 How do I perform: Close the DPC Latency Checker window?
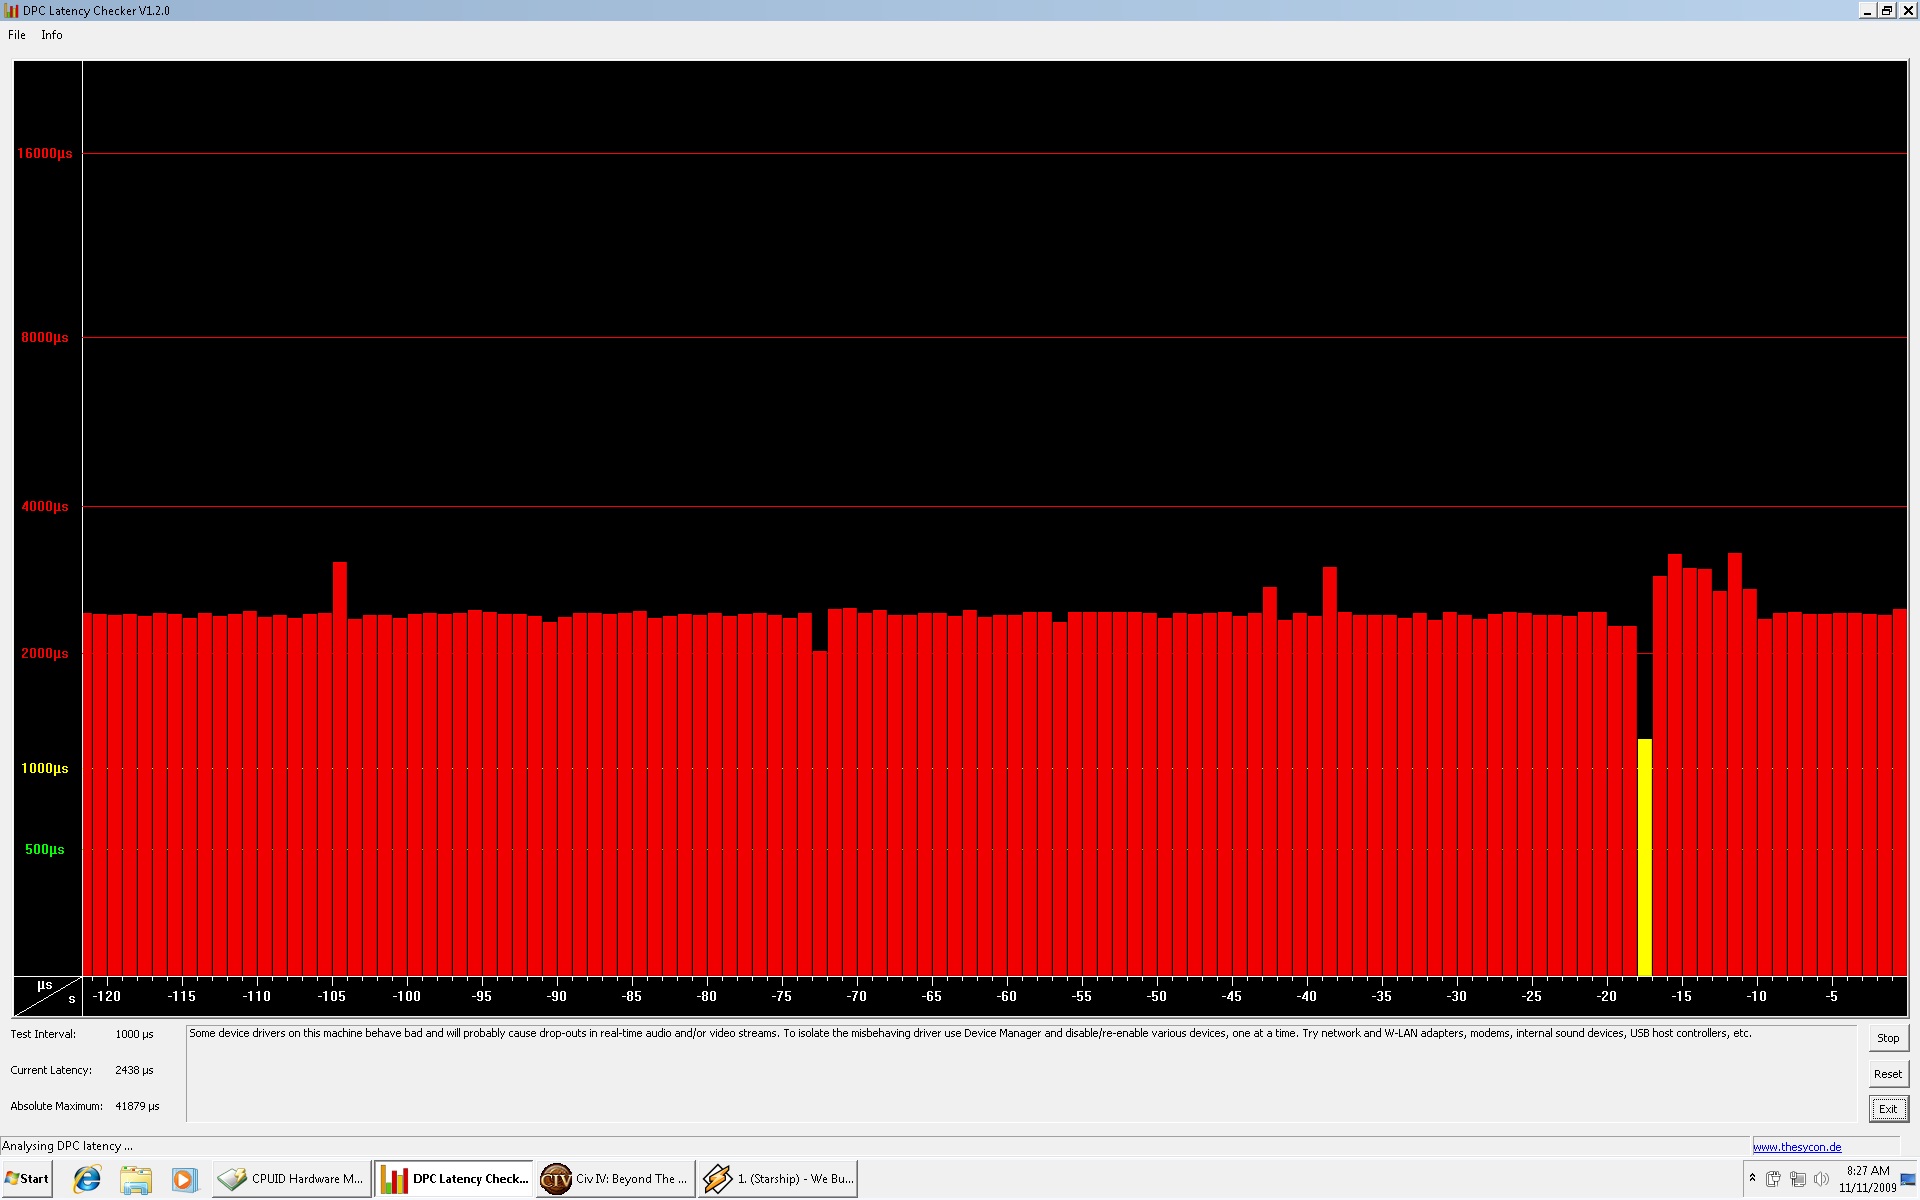(1907, 10)
